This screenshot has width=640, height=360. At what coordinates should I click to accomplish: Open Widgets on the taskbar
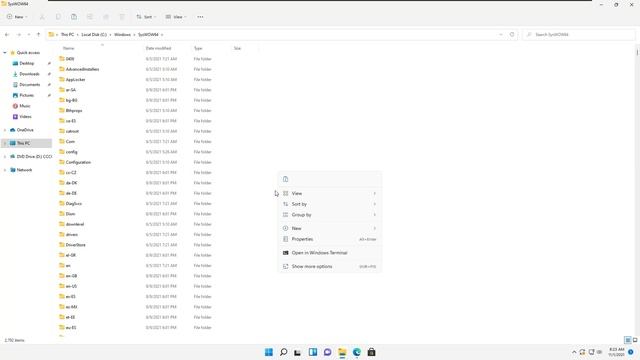click(x=313, y=352)
